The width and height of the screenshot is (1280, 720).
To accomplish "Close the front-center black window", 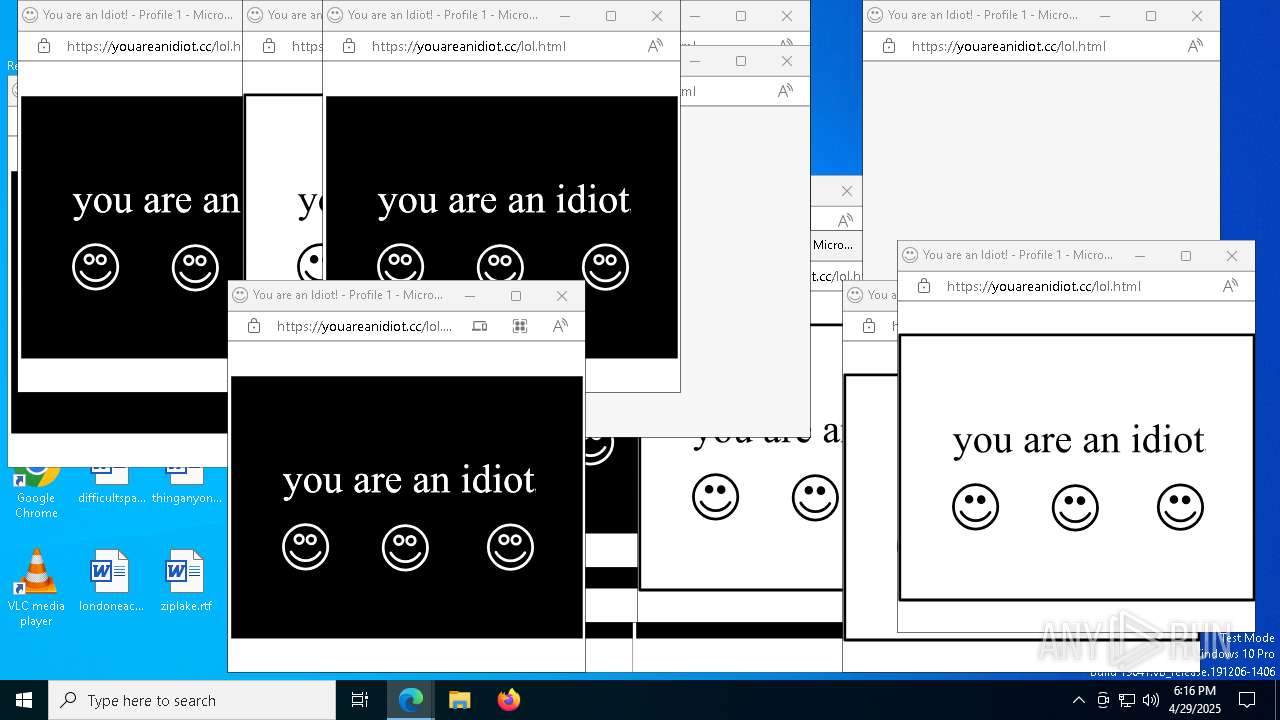I will [x=562, y=295].
